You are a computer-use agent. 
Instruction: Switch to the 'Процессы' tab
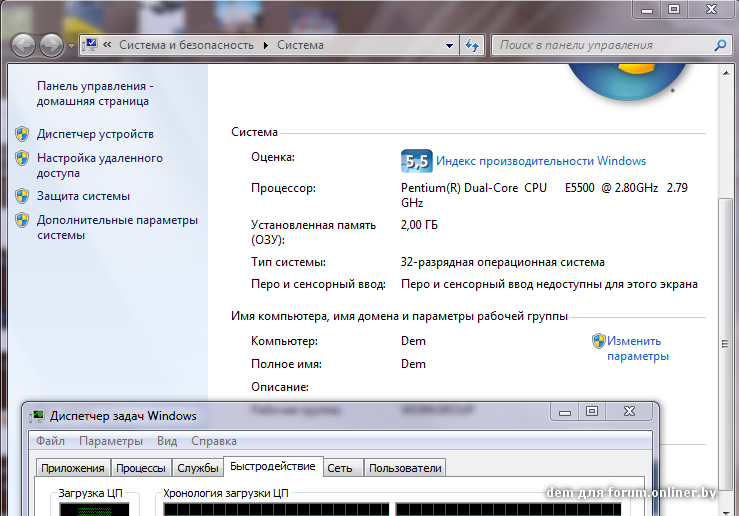pyautogui.click(x=141, y=468)
